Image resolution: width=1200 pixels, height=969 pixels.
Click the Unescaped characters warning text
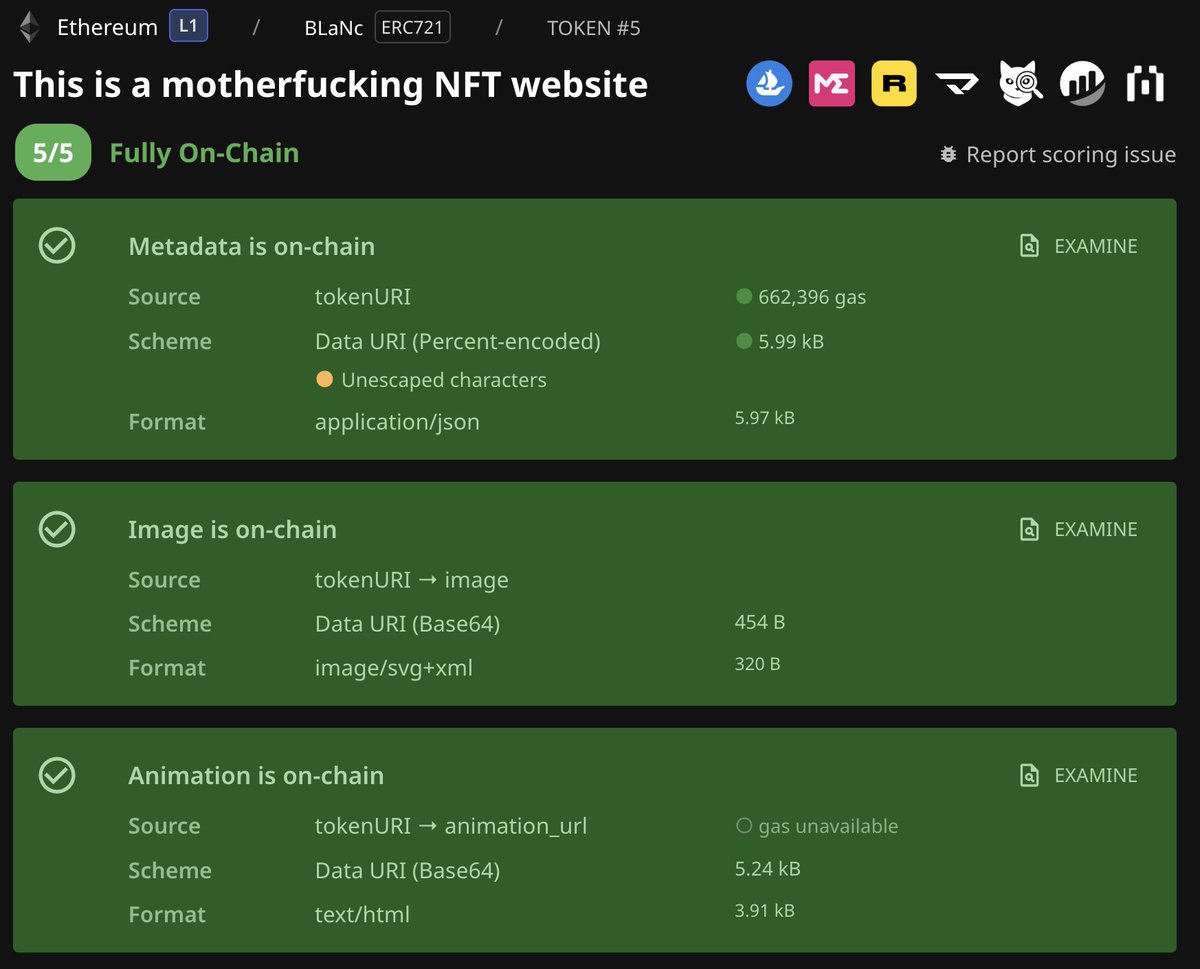point(444,380)
